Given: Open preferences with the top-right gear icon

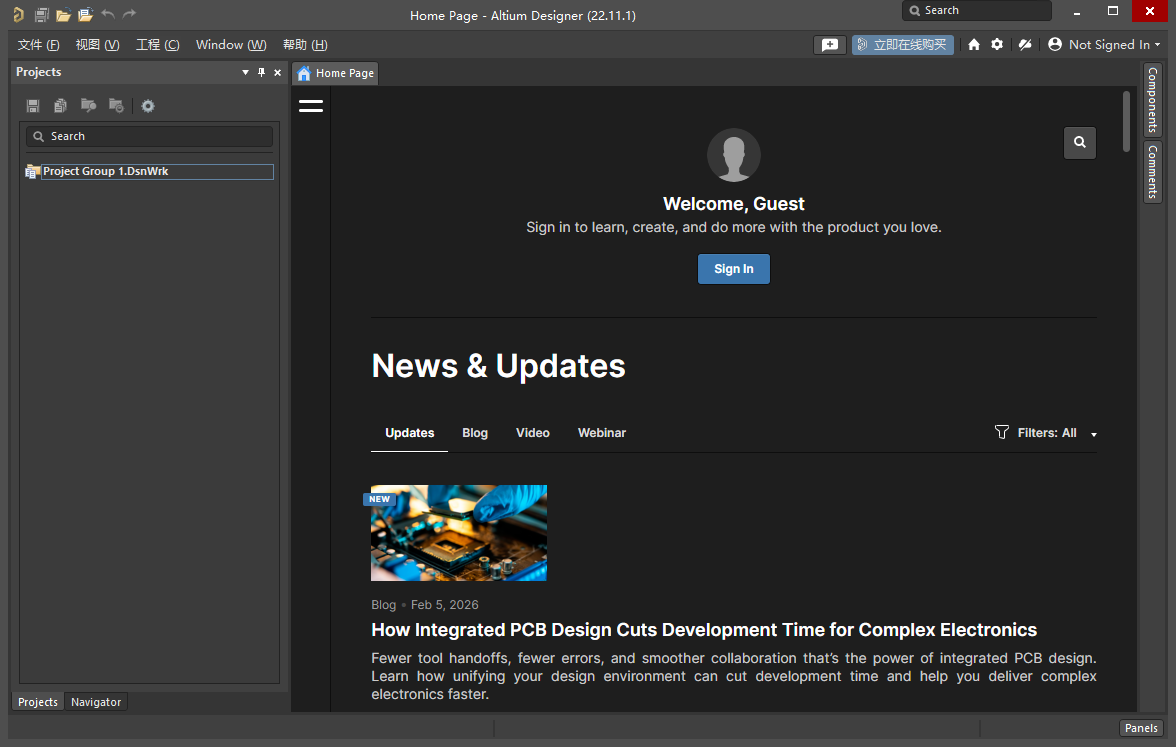Looking at the screenshot, I should tap(997, 45).
